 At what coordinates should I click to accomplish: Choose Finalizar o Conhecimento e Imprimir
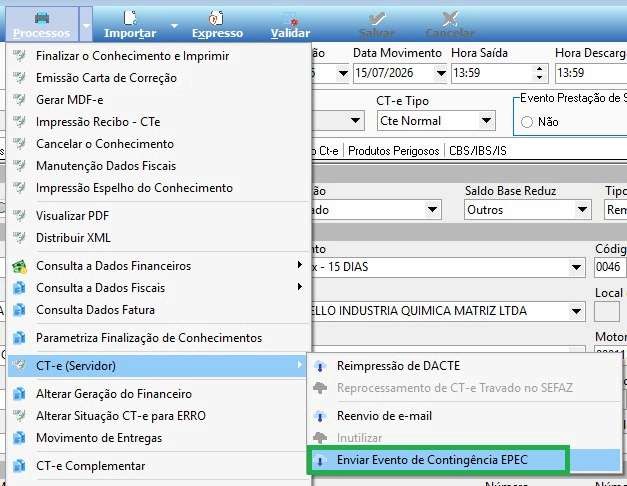tap(132, 56)
